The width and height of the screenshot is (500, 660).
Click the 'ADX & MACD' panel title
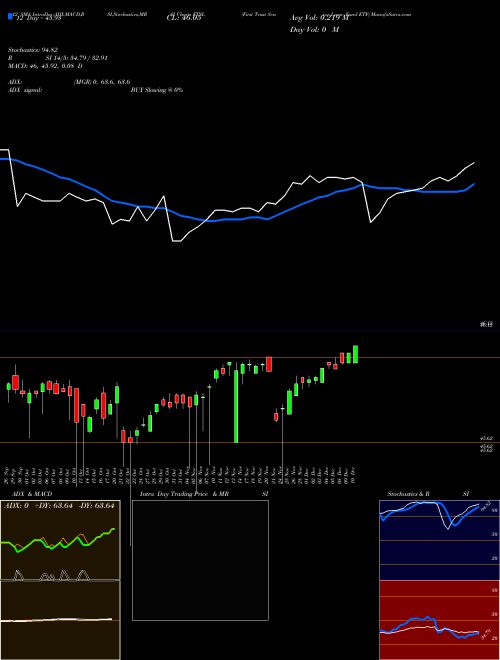tap(32, 494)
